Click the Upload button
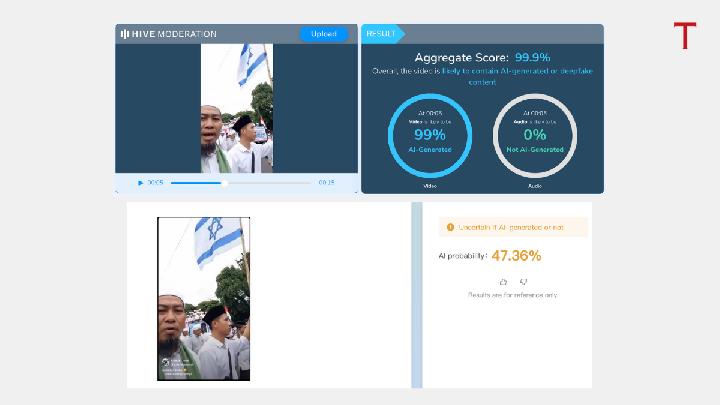Viewport: 720px width, 405px height. pyautogui.click(x=323, y=34)
